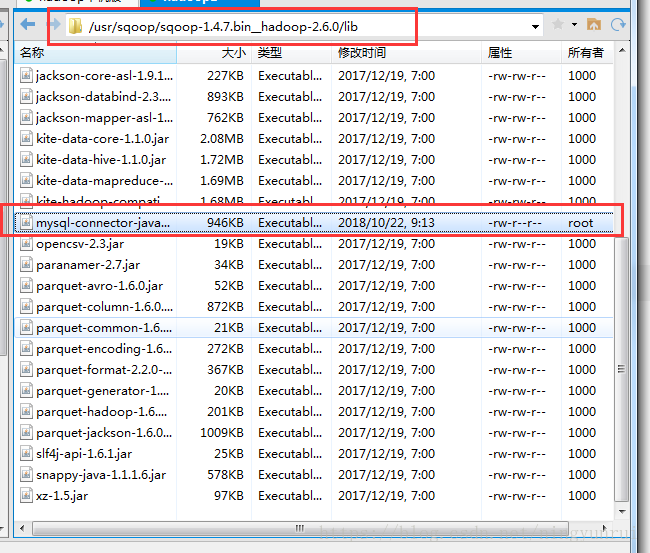
Task: Click the 2.08MB size cell
Action: [222, 139]
